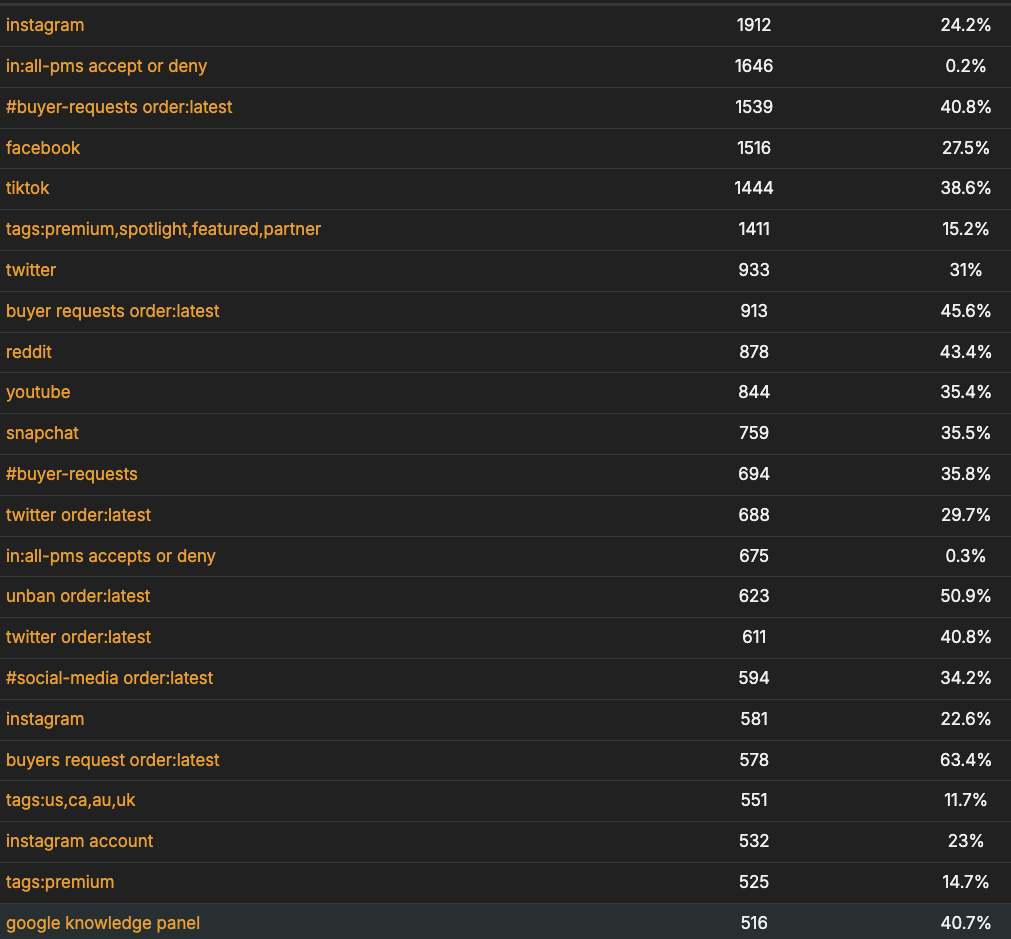The width and height of the screenshot is (1011, 939).
Task: Click the 'reddit' search term link
Action: pyautogui.click(x=29, y=352)
